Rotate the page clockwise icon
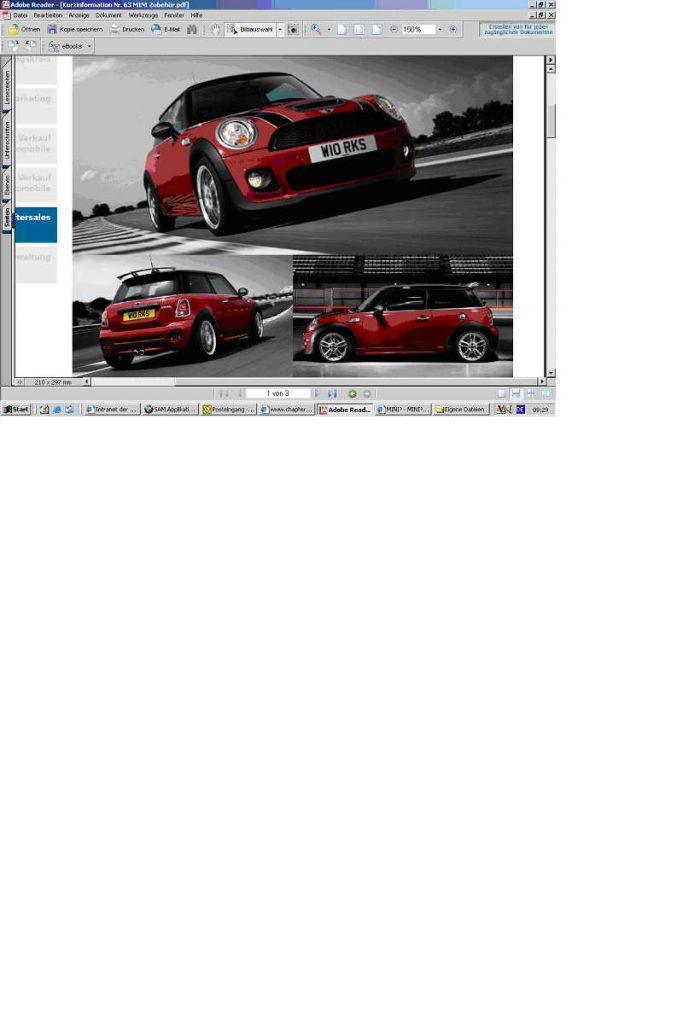This screenshot has width=683, height=1024. coord(13,46)
